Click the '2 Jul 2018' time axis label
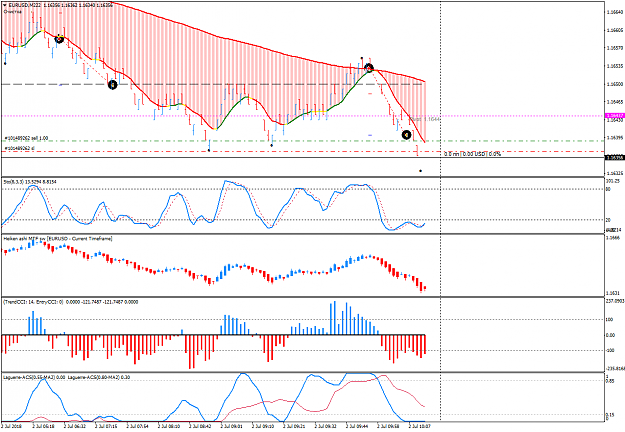This screenshot has width=625, height=432. [14, 426]
